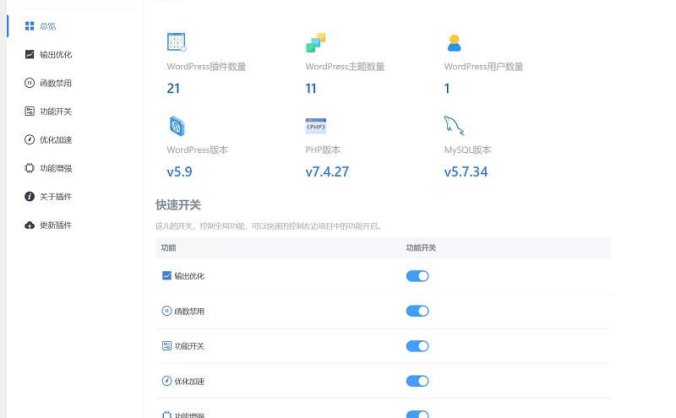The height and width of the screenshot is (418, 676).
Task: Click the 功能开关 row label in table
Action: pos(189,346)
